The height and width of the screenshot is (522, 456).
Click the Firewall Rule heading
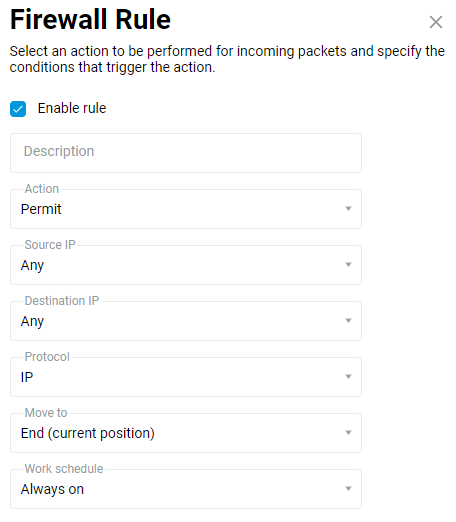[x=90, y=19]
